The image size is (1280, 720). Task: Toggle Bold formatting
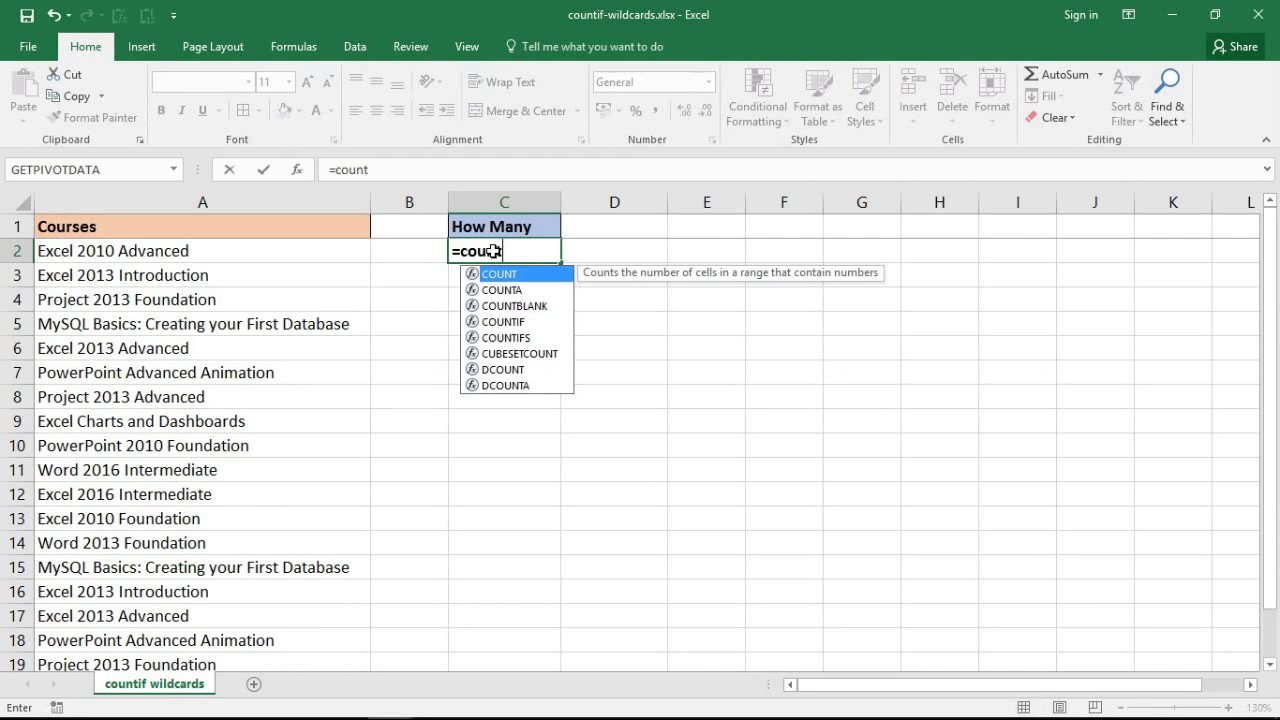coord(161,111)
